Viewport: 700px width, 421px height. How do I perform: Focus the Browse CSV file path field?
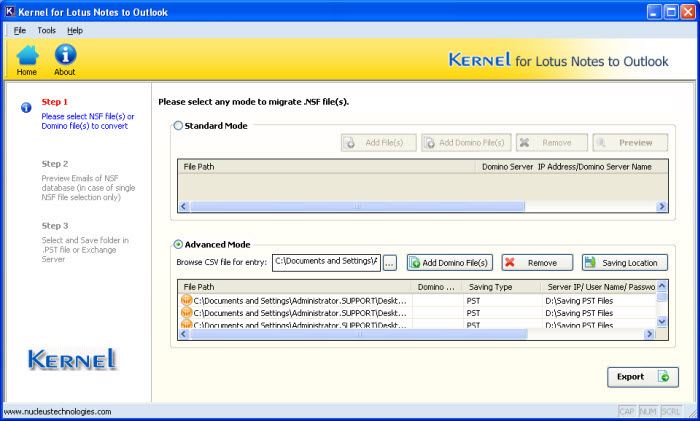(x=326, y=262)
